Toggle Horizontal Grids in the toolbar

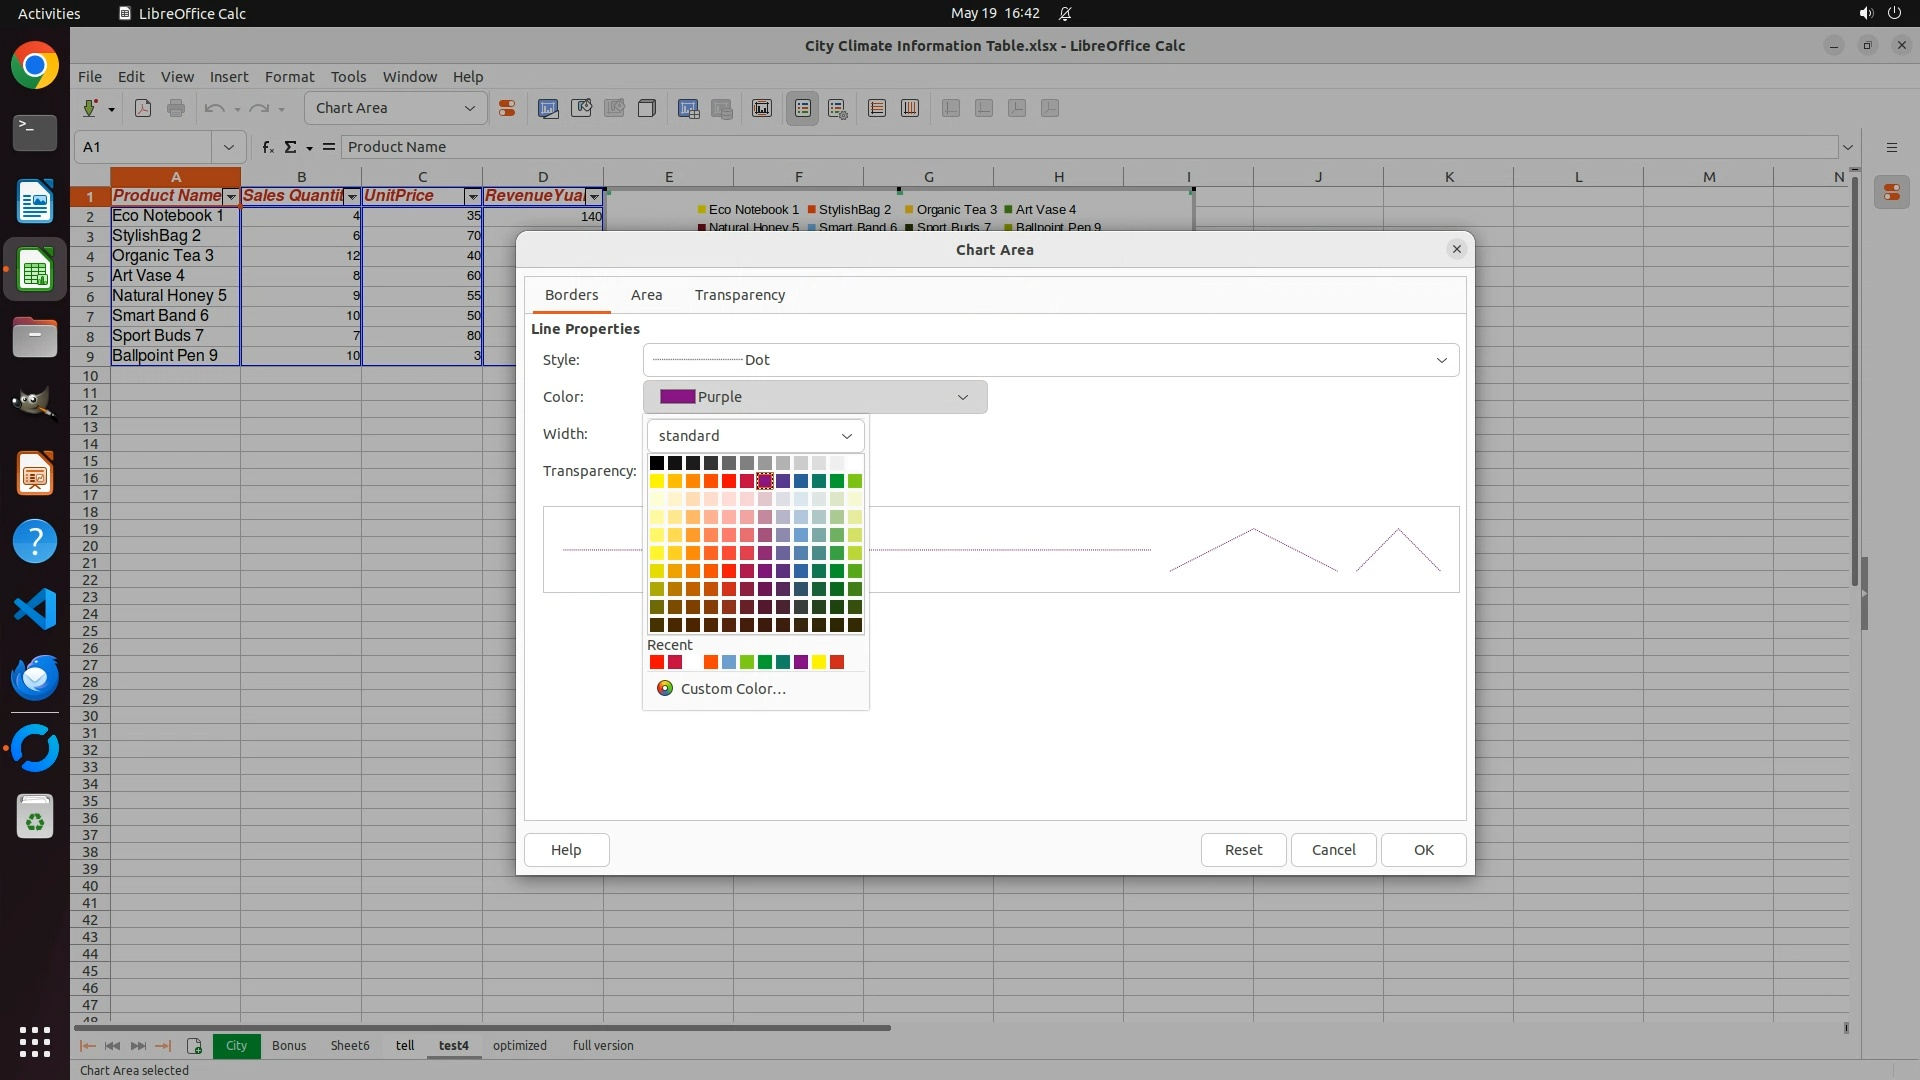click(877, 108)
